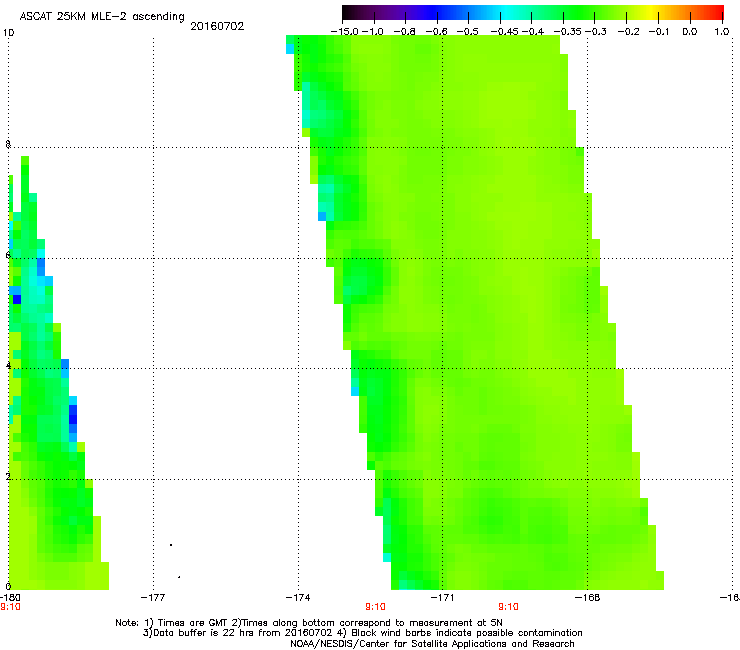This screenshot has width=740, height=650.
Task: Select the 'Data buffer is 22 hrs' note line
Action: coord(362,633)
